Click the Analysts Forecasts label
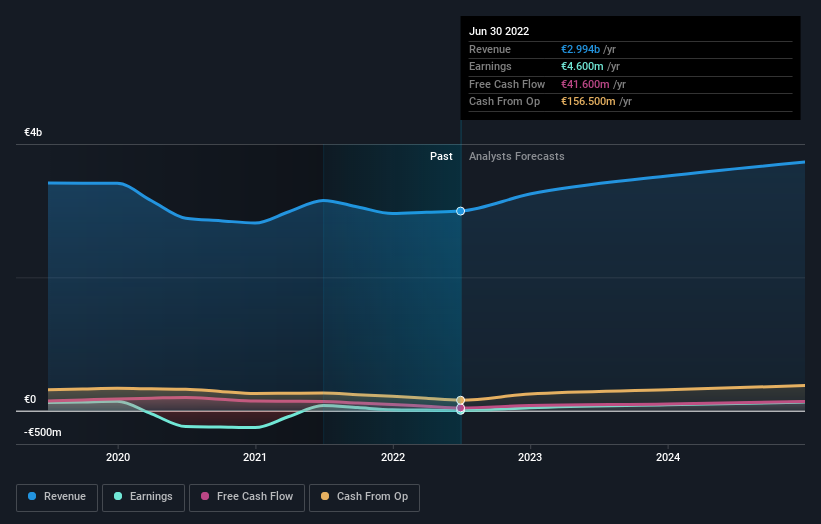The height and width of the screenshot is (524, 821). [x=517, y=156]
